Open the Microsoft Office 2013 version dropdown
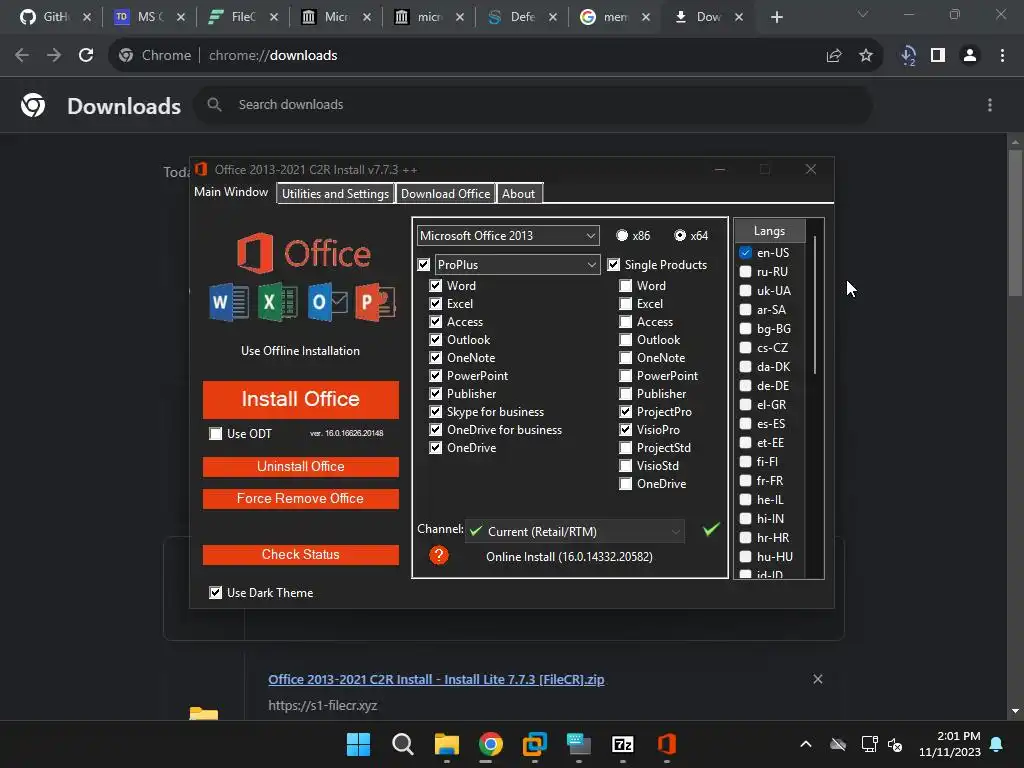 (x=508, y=235)
